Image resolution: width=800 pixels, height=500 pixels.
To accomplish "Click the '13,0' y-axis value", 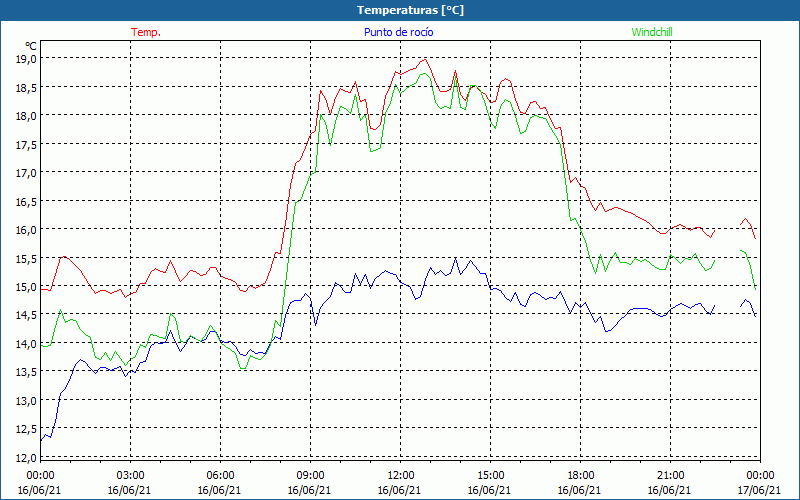I will pos(26,401).
